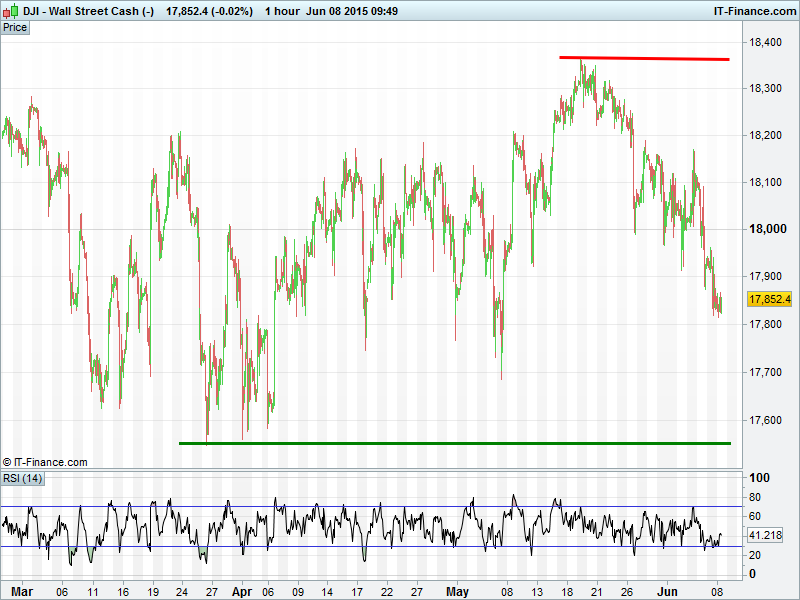Click the Apr label on the time axis
The width and height of the screenshot is (800, 600).
[240, 591]
